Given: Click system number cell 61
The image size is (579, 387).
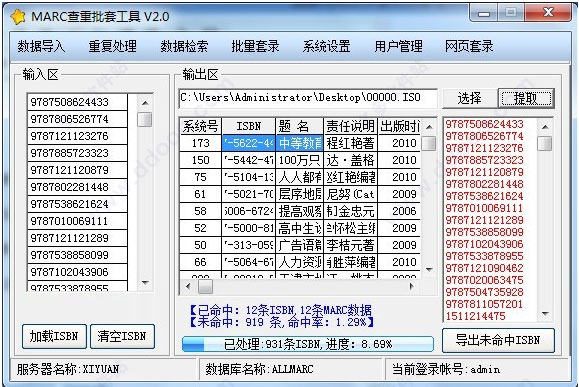Looking at the screenshot, I should click(201, 194).
